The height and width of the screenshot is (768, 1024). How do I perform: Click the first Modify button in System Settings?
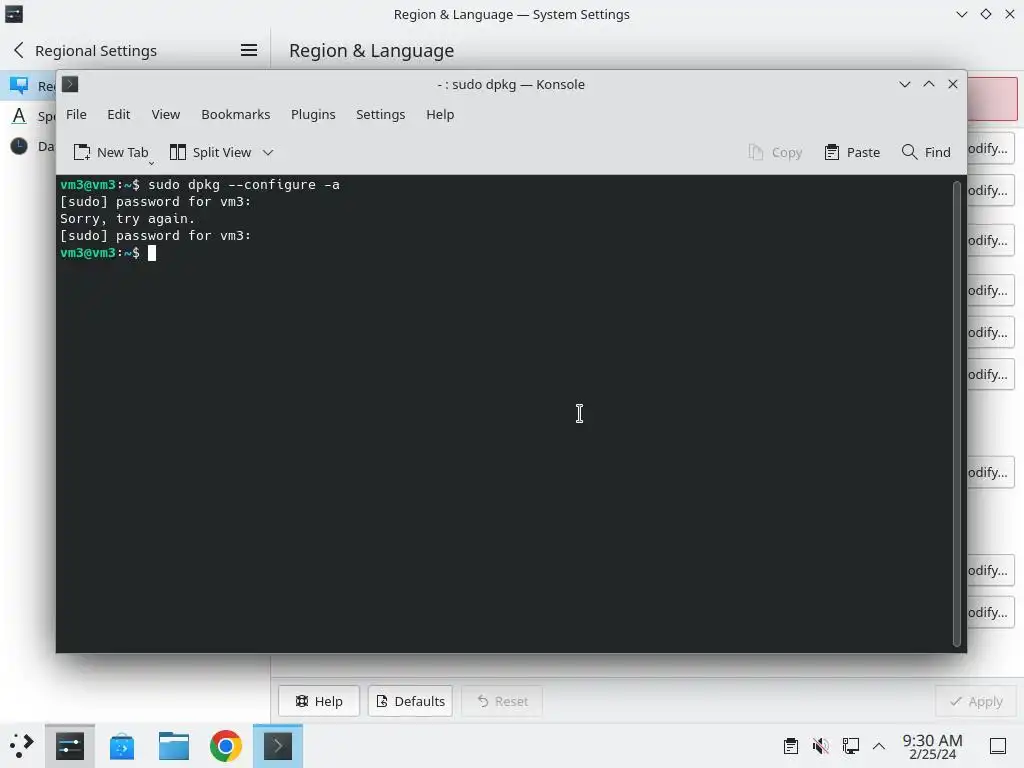990,148
